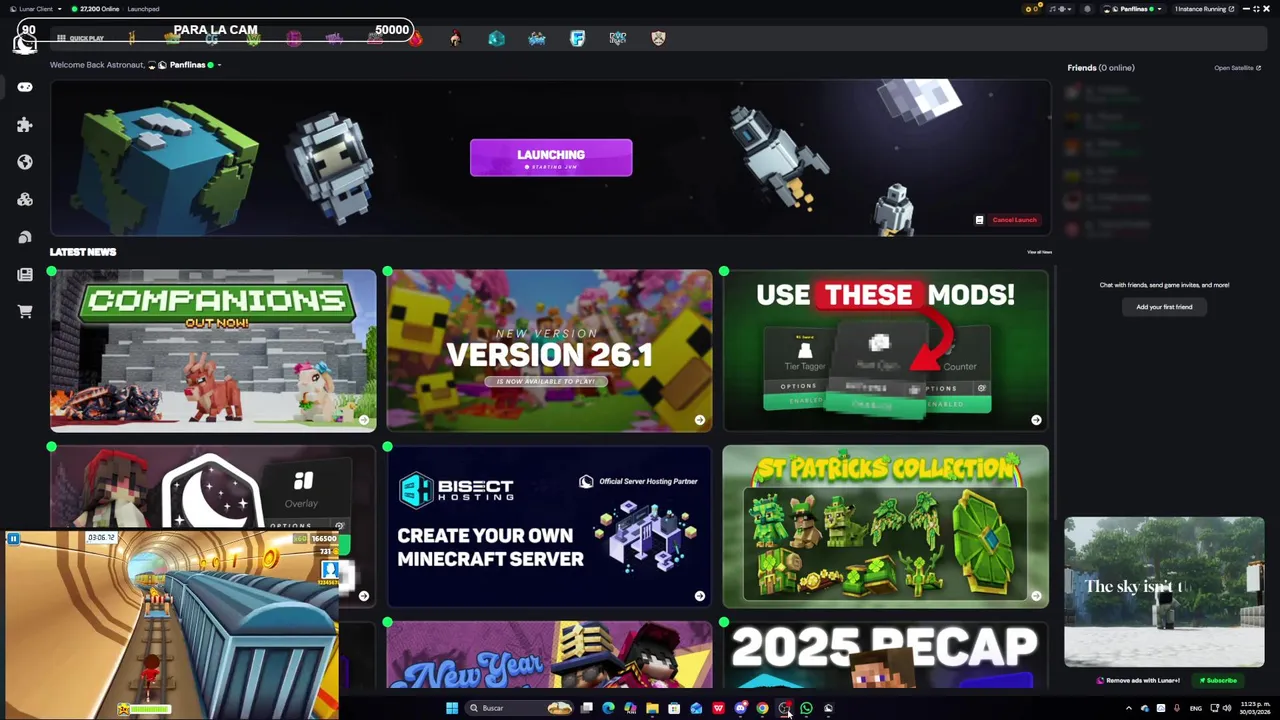Select the blue winged server icon
The image size is (1280, 720).
(x=537, y=38)
